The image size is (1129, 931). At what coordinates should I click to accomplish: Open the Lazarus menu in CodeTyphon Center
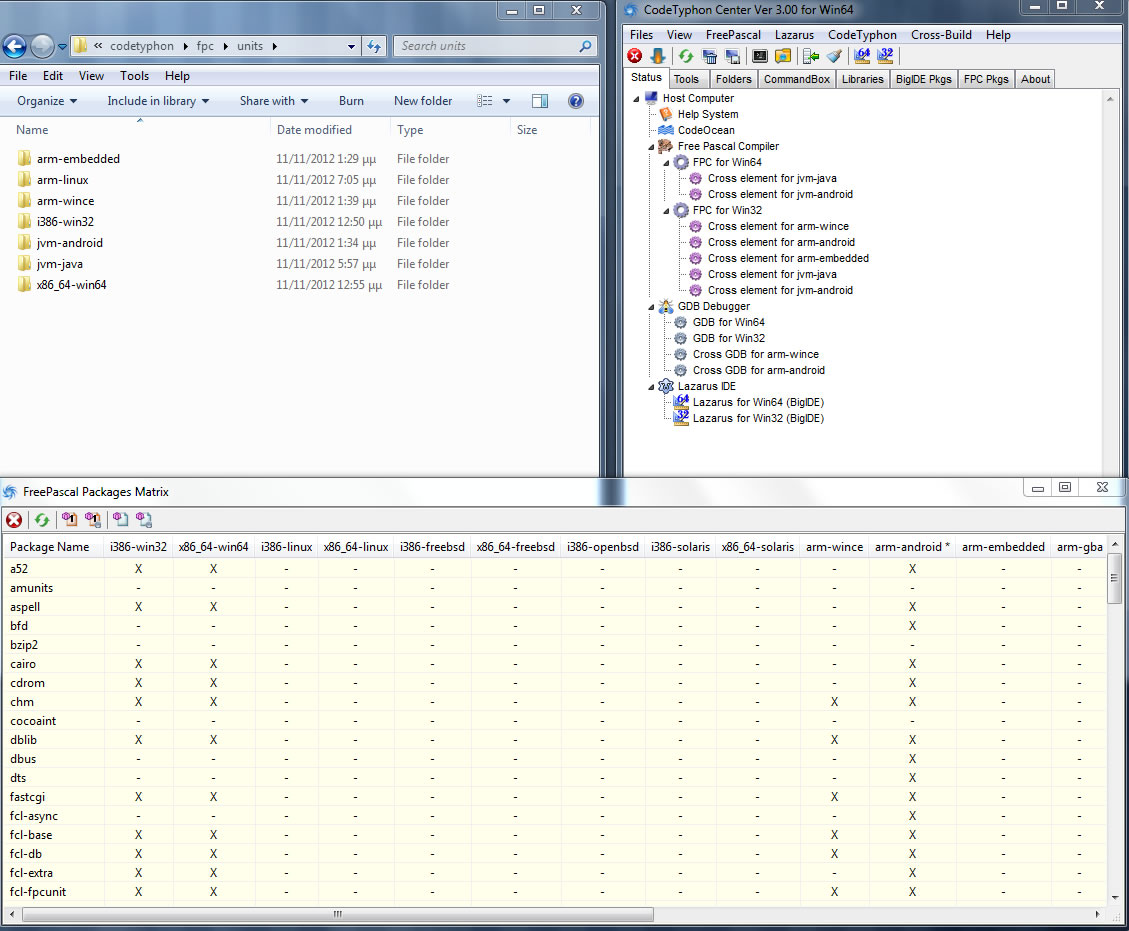[794, 35]
